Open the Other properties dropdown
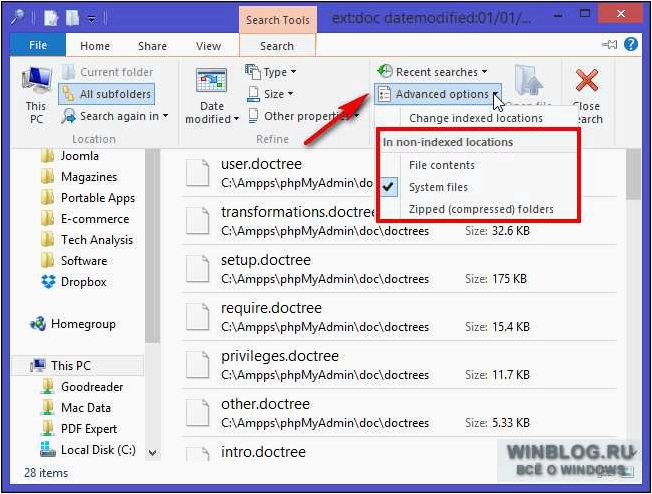Screen dimensions: 652x494 (x=303, y=116)
